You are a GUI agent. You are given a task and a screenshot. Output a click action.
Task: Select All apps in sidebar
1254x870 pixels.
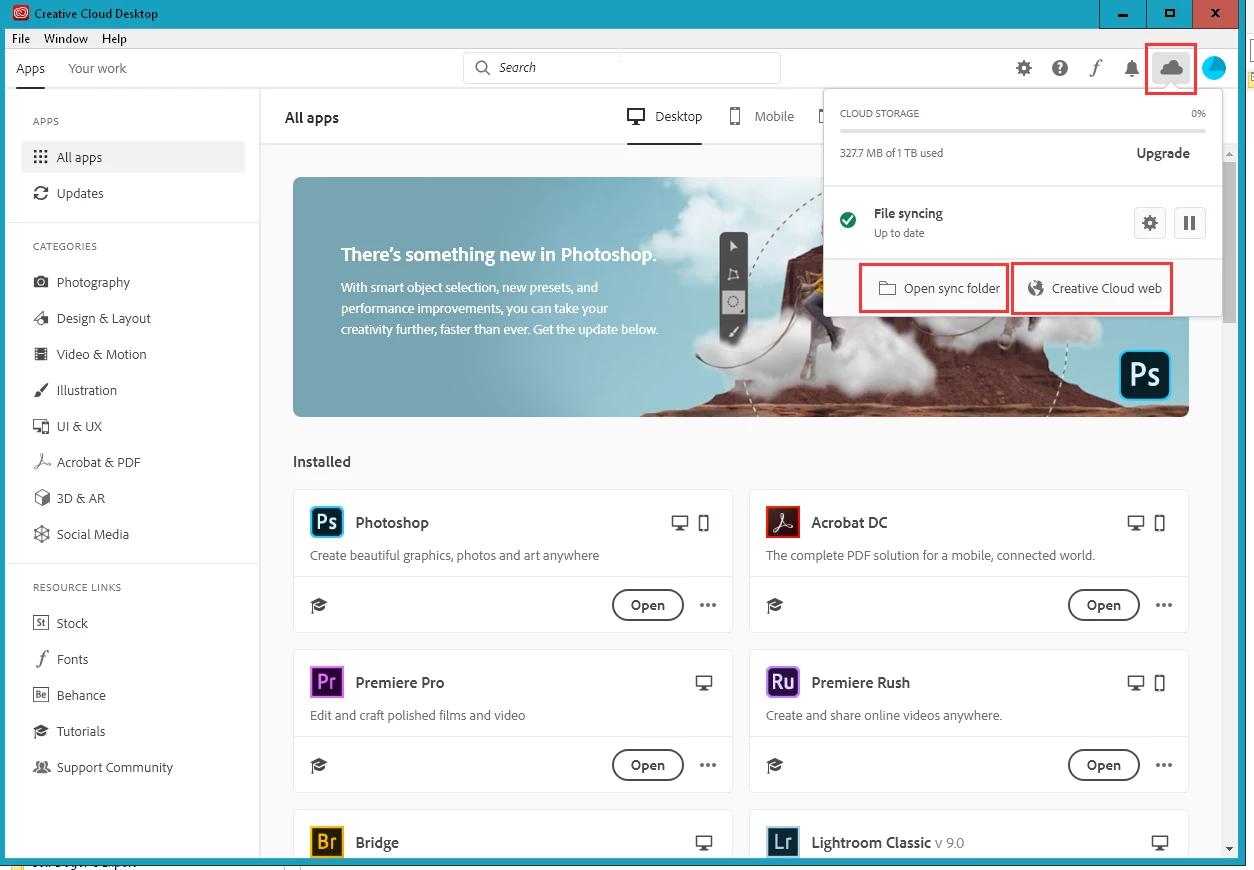(133, 157)
